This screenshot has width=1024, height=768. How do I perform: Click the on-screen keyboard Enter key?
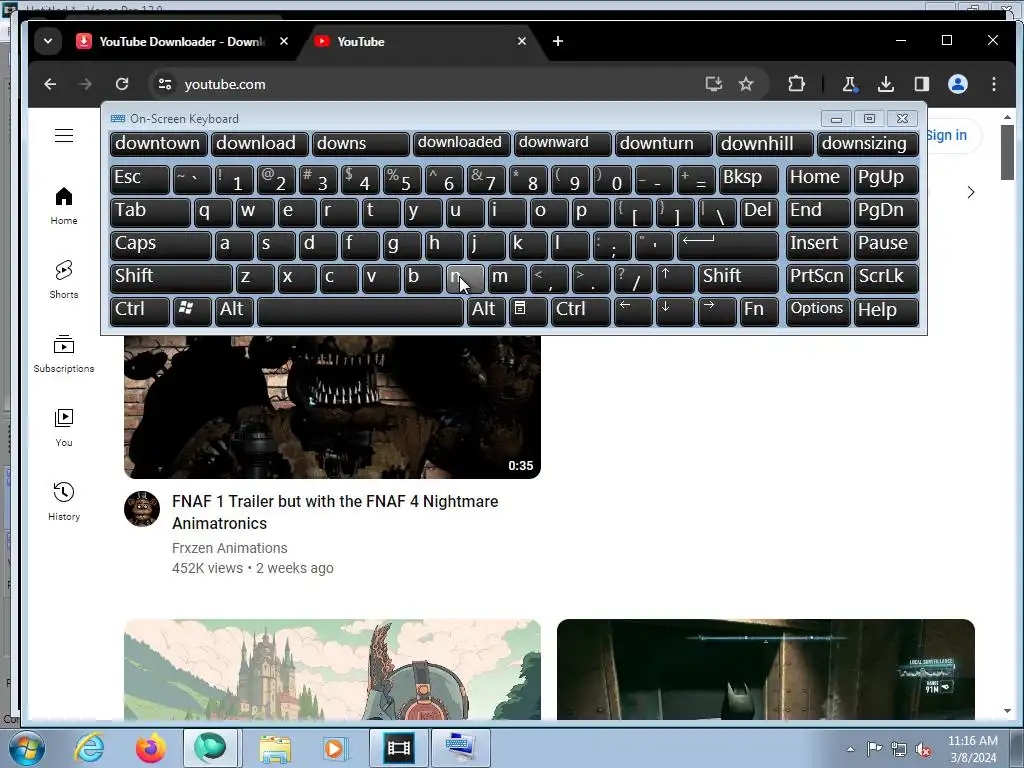click(x=728, y=245)
